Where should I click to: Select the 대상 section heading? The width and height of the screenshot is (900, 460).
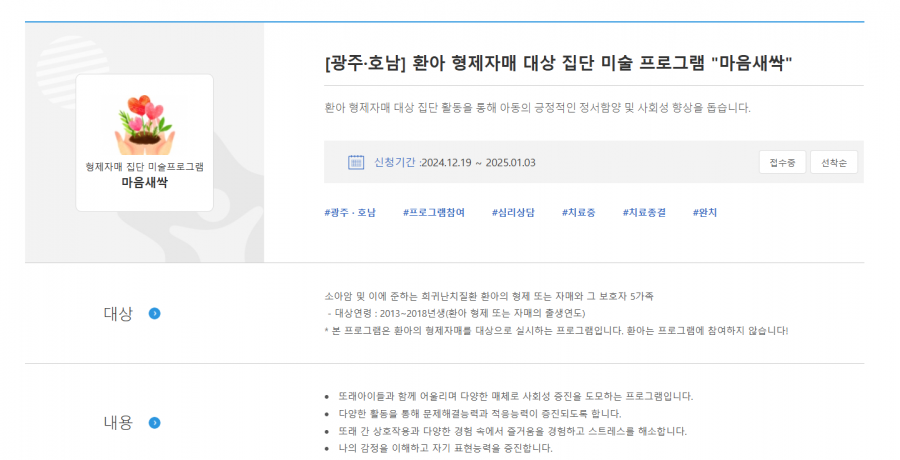click(118, 314)
